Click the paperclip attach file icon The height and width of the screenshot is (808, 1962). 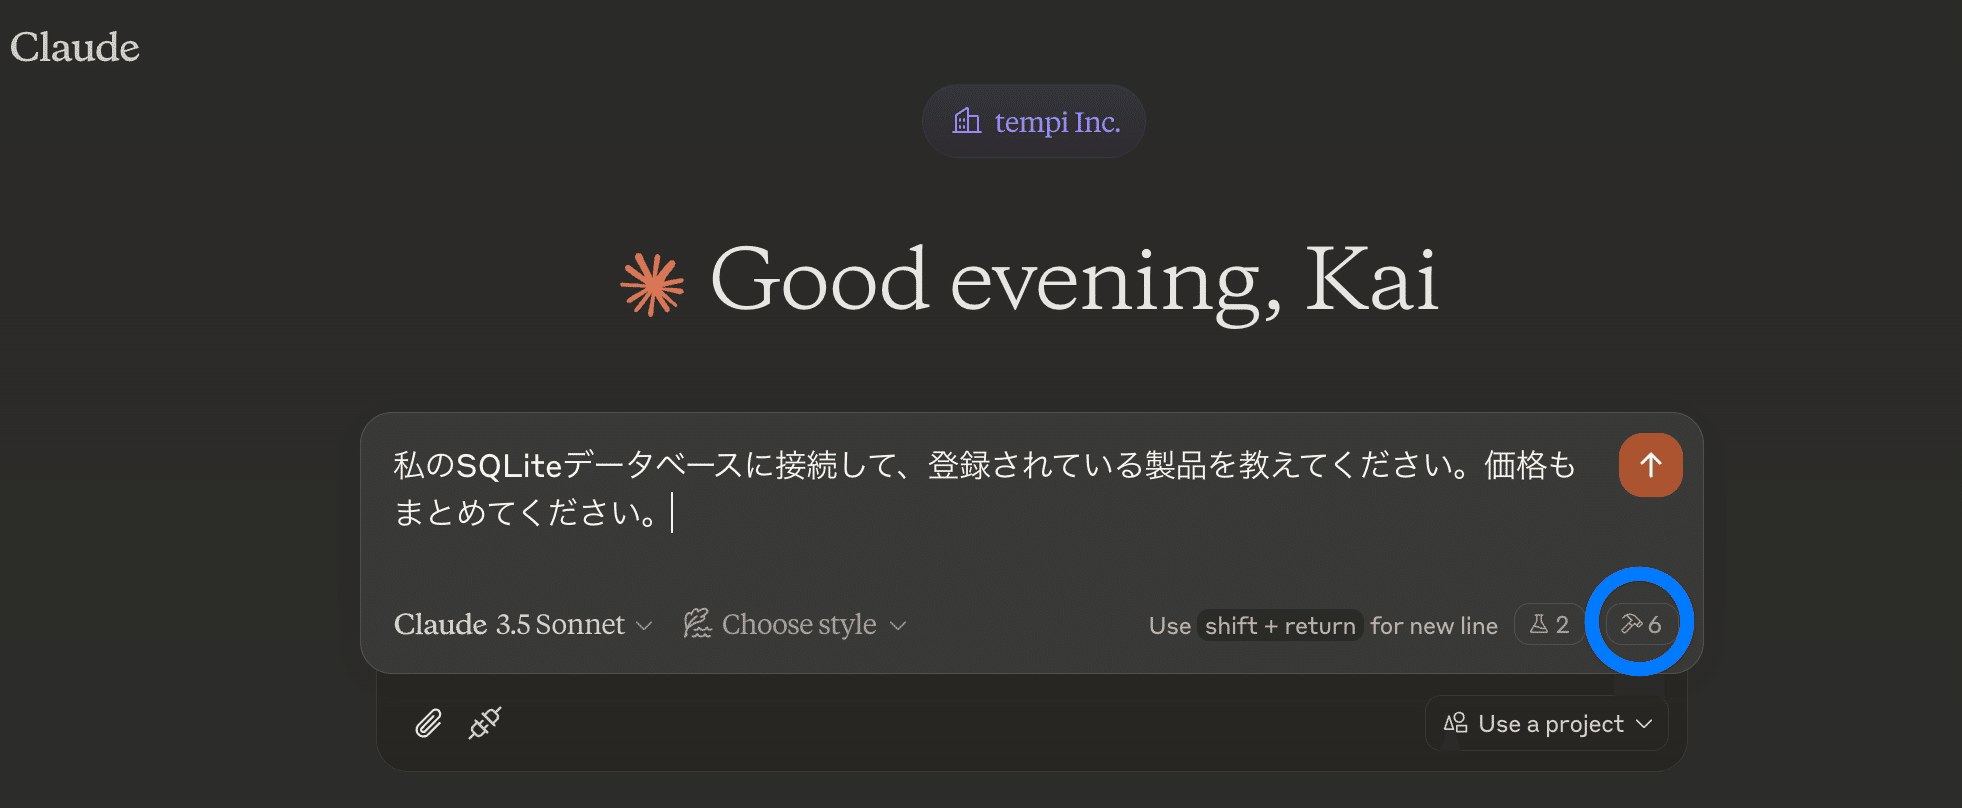tap(428, 723)
